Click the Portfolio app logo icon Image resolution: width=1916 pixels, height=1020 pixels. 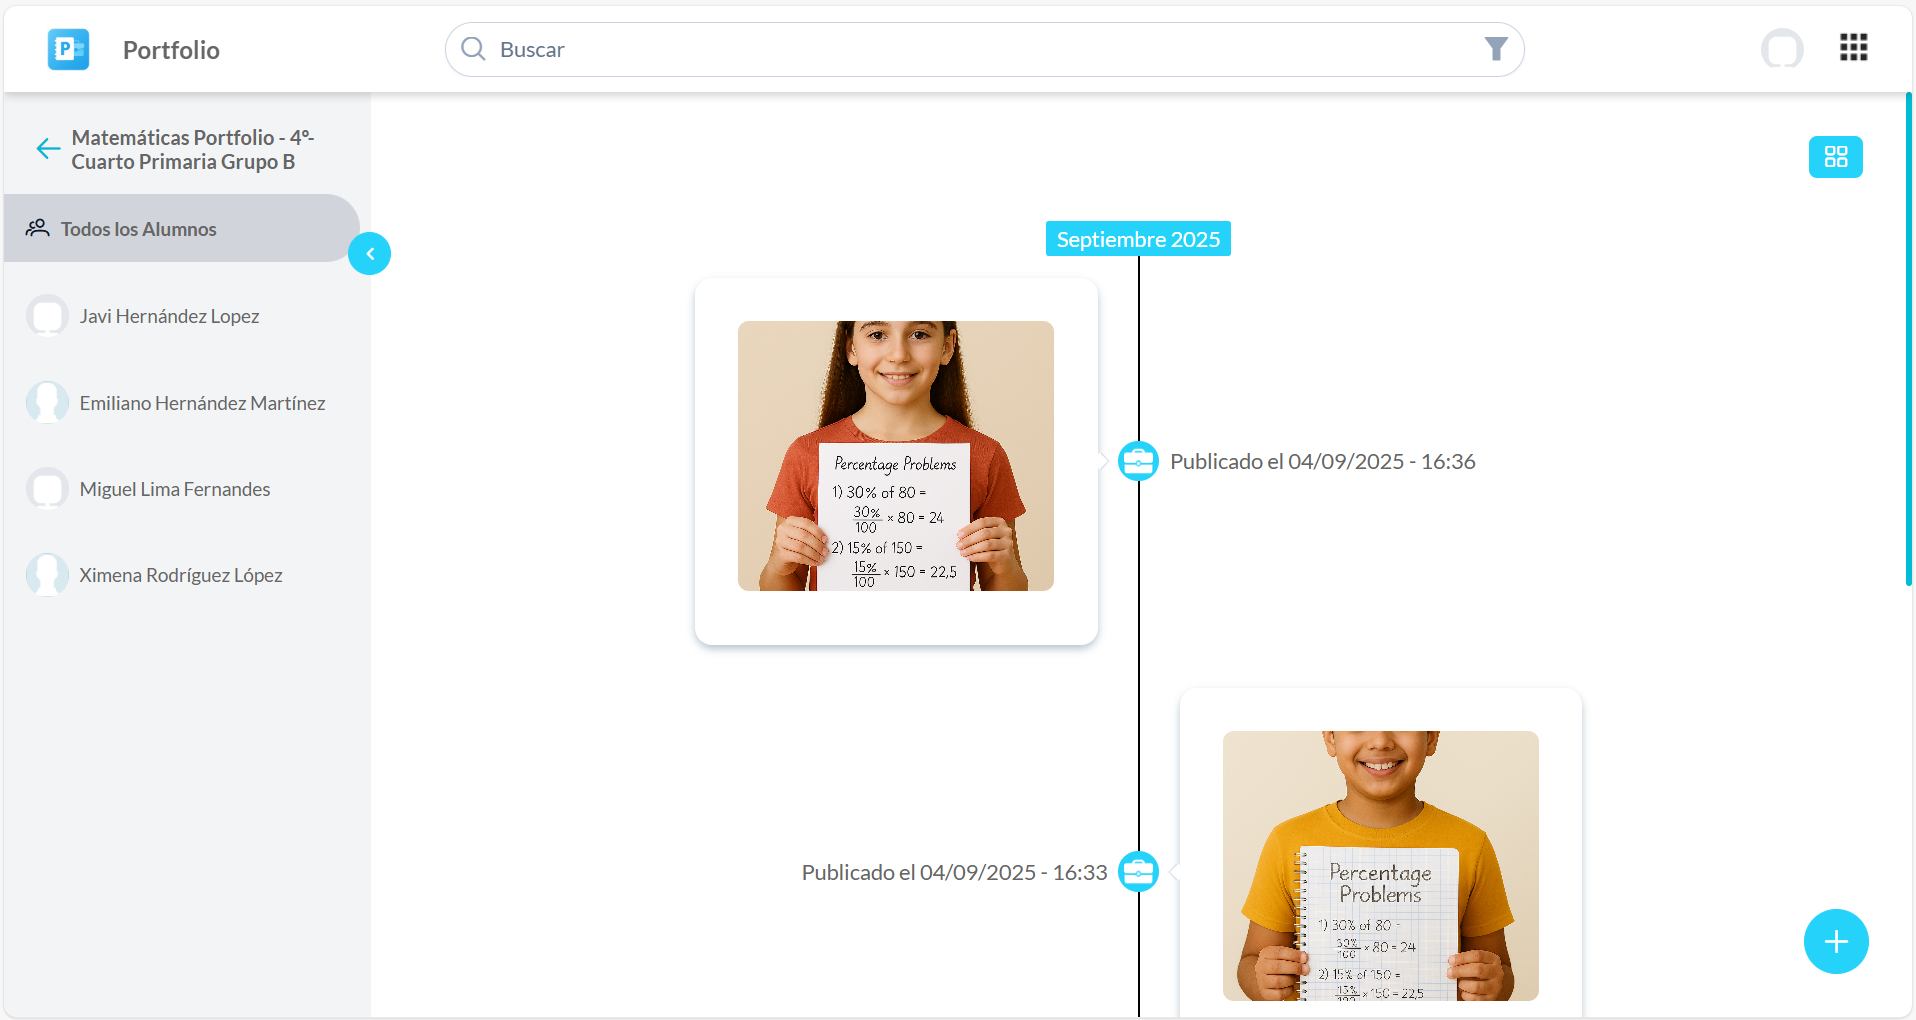[68, 49]
